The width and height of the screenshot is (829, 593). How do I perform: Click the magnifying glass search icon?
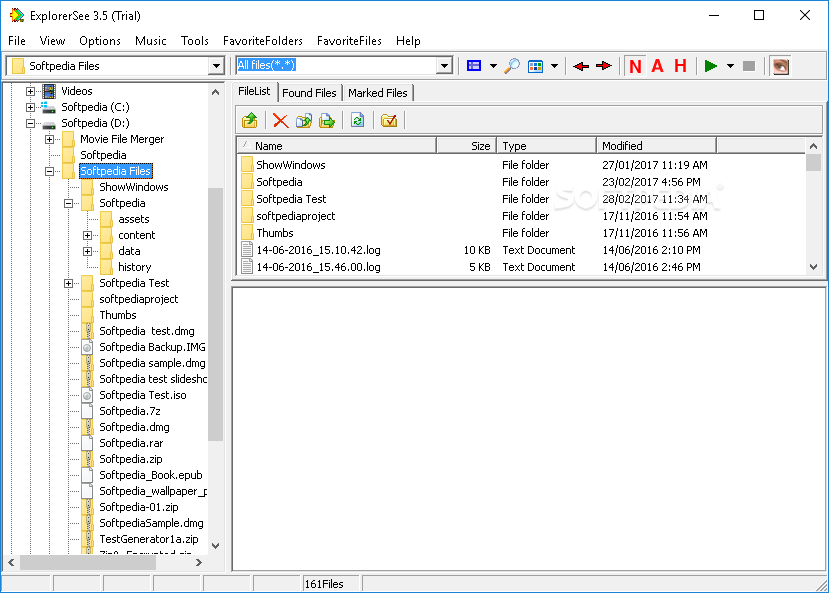click(x=512, y=66)
